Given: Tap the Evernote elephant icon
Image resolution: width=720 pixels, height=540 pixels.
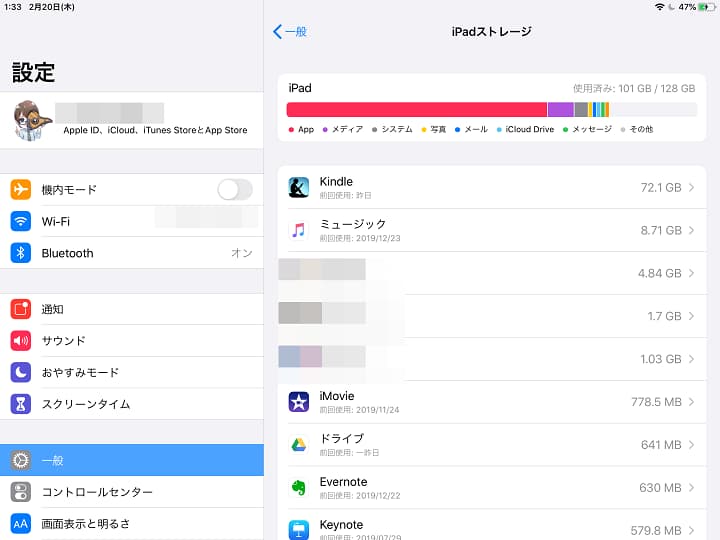Looking at the screenshot, I should (298, 488).
